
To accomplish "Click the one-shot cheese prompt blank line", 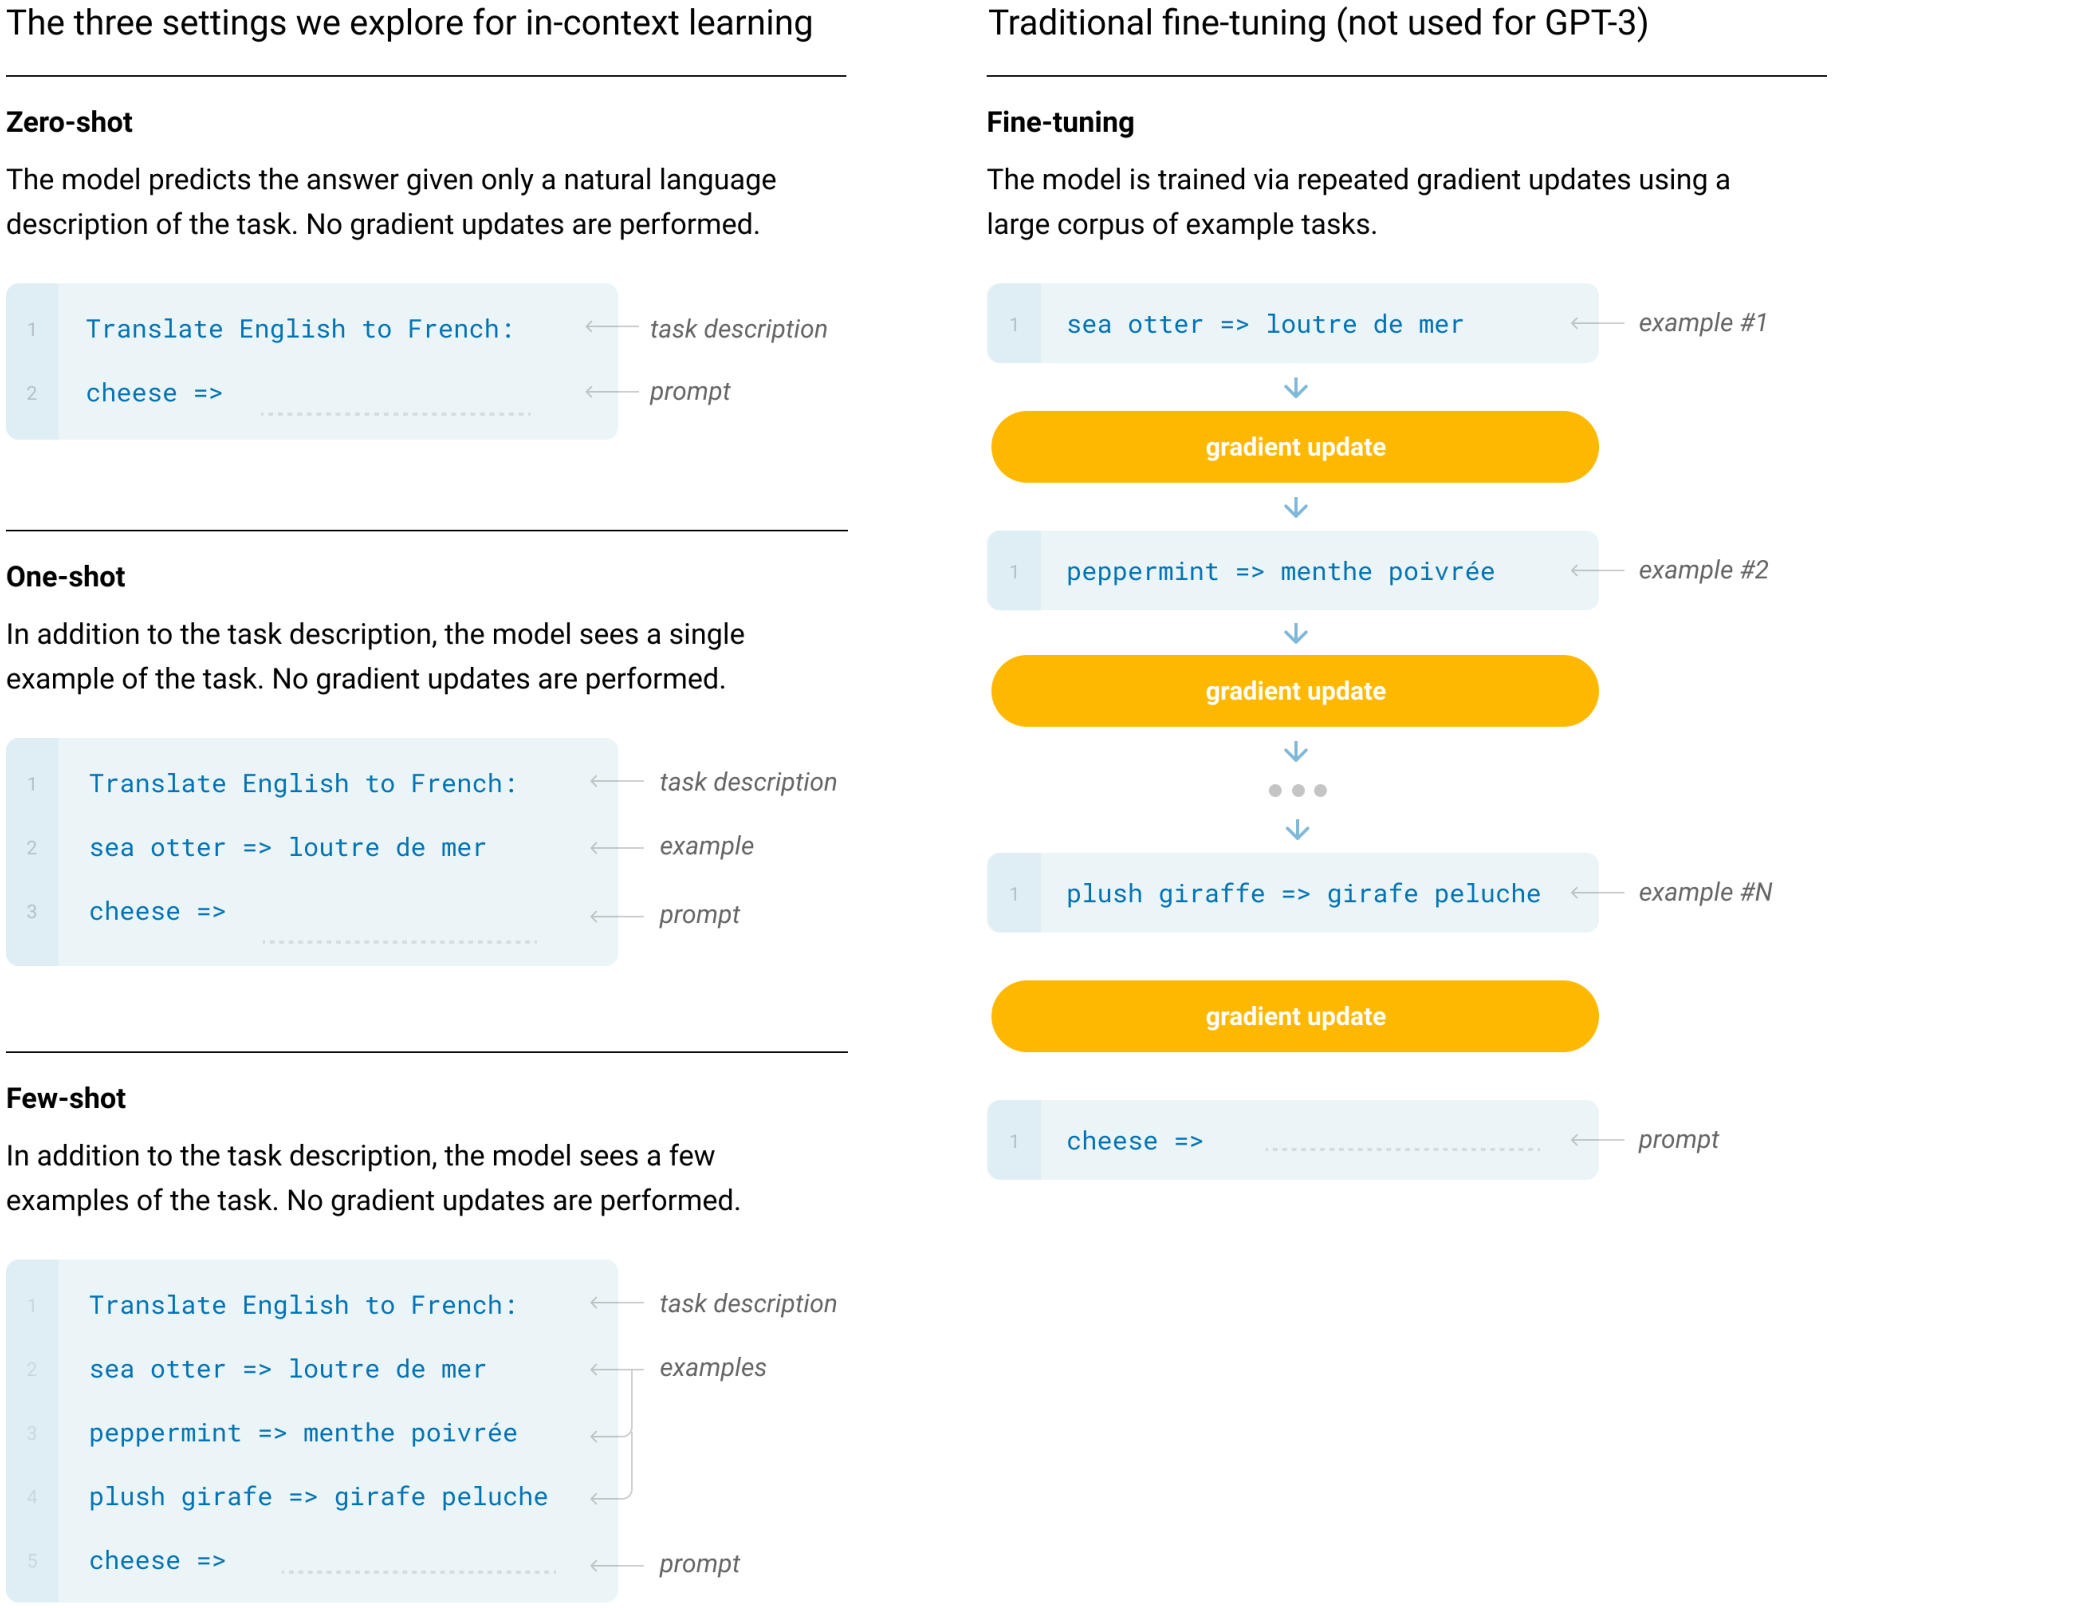I will tap(399, 941).
